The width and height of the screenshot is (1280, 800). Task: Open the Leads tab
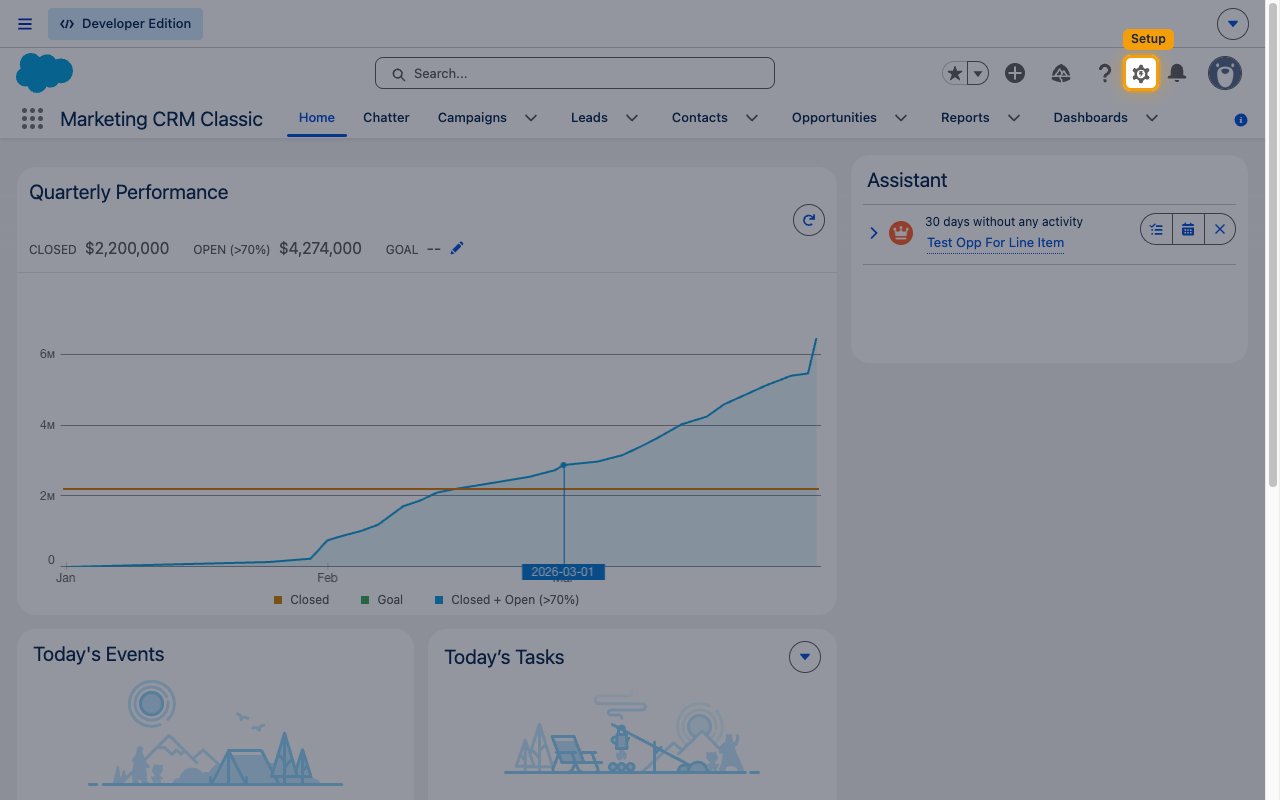coord(589,118)
